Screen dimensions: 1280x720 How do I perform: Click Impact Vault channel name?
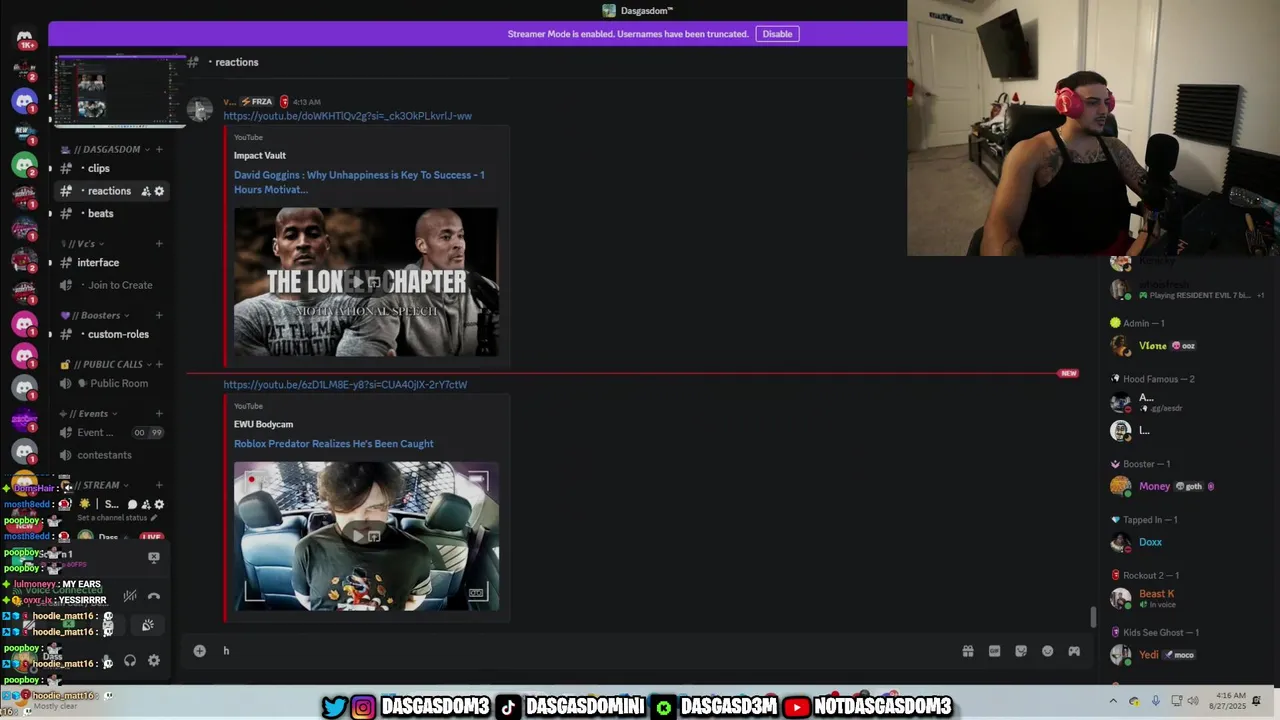[260, 156]
